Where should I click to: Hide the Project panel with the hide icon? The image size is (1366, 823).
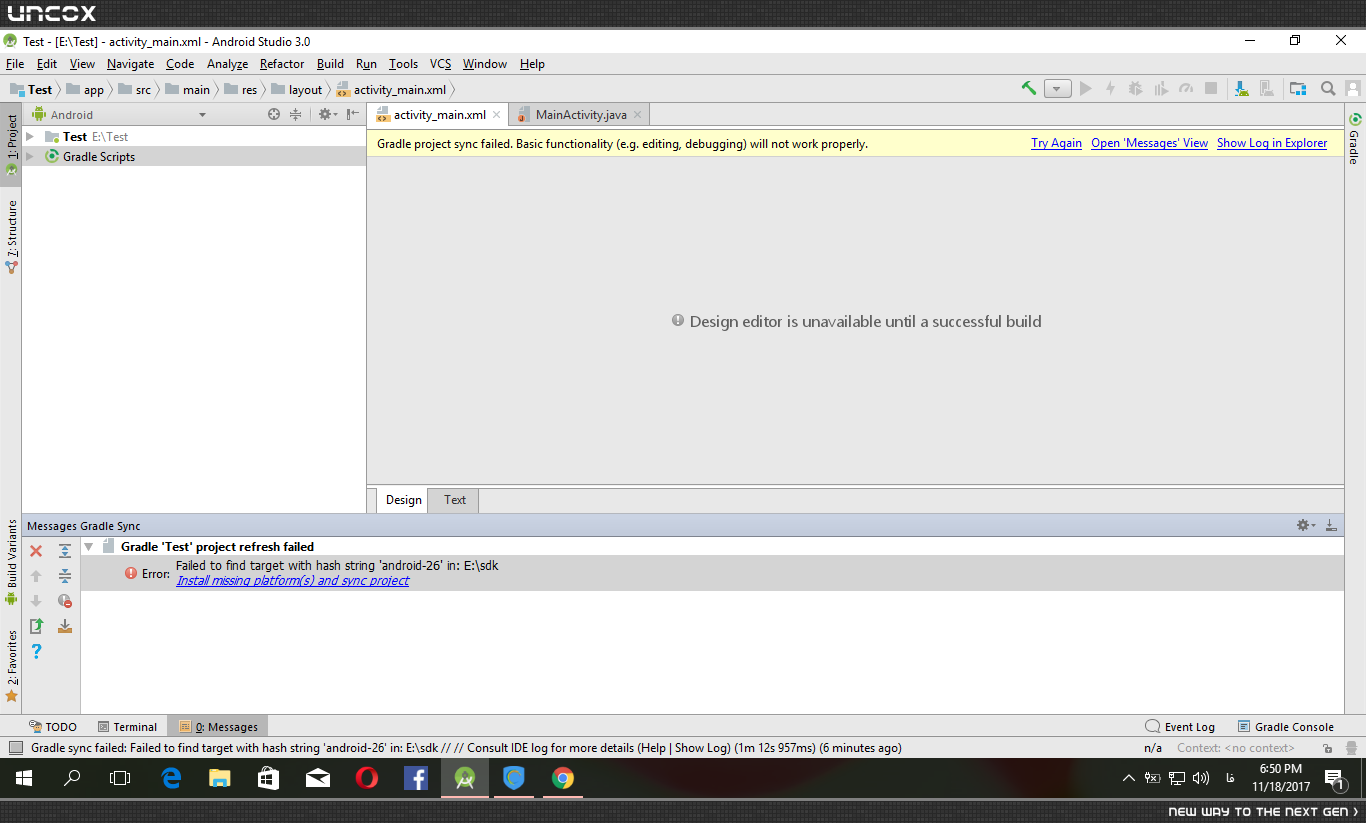(x=353, y=115)
